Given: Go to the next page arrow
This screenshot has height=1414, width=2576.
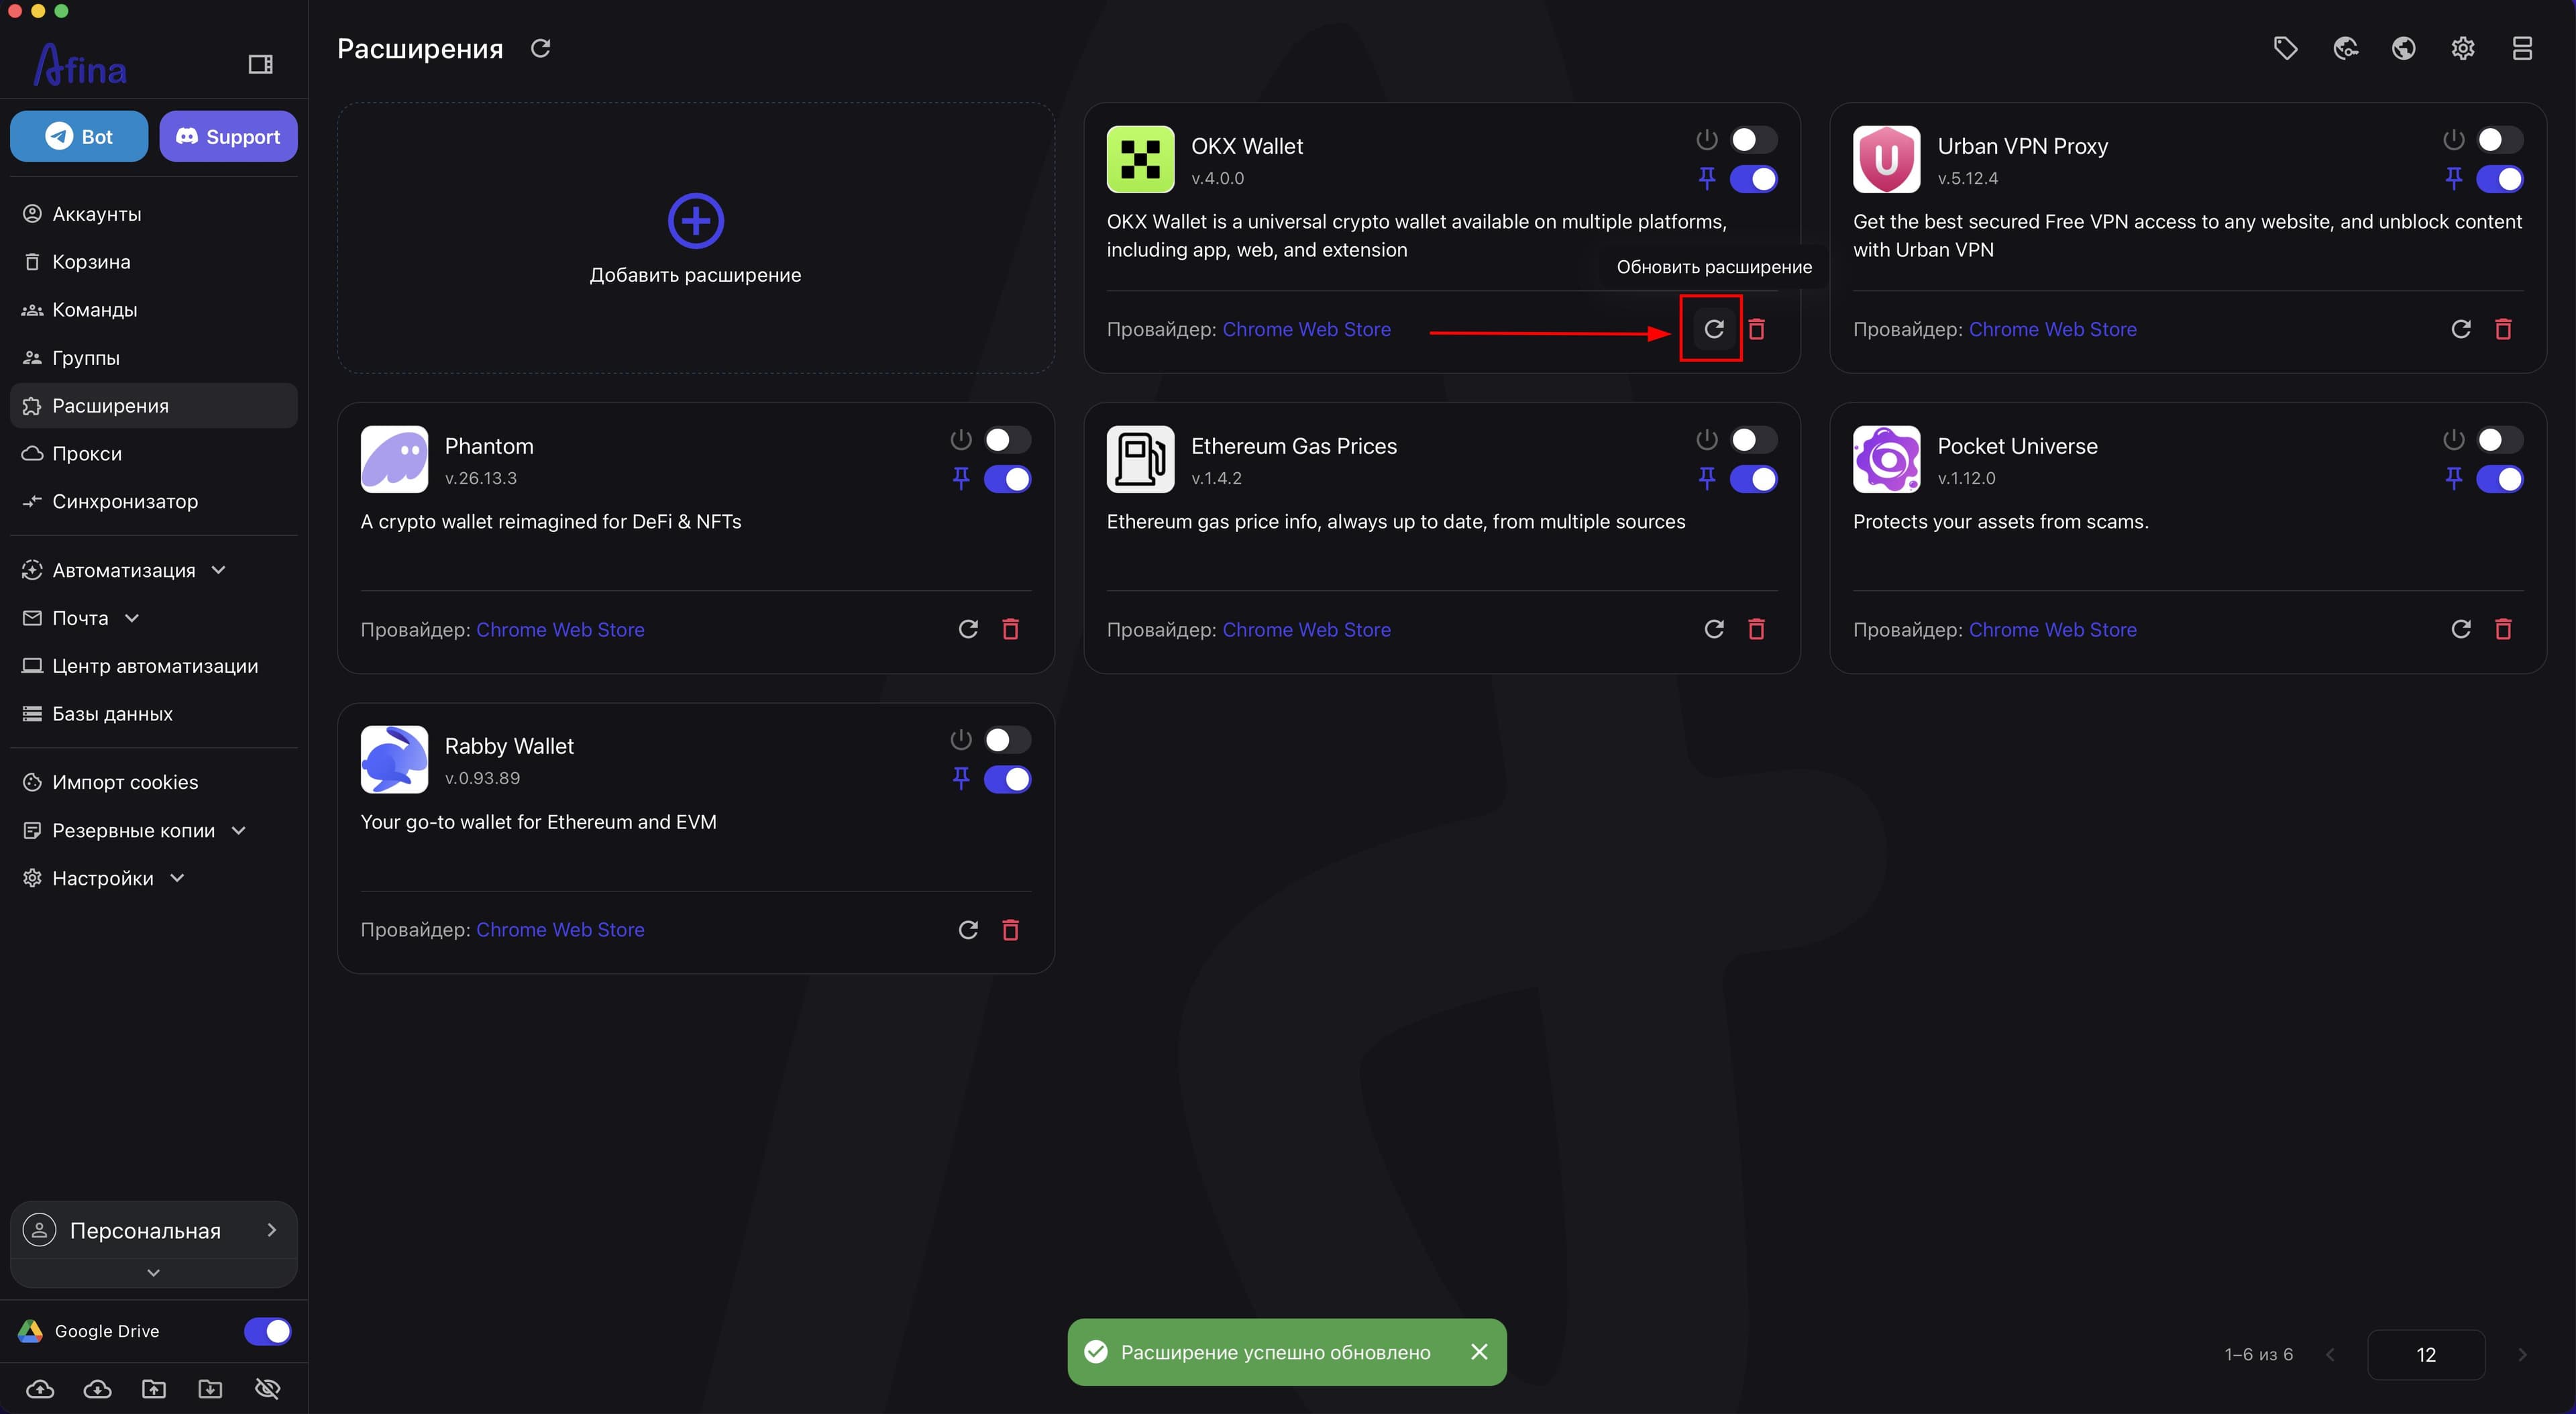Looking at the screenshot, I should 2522,1354.
